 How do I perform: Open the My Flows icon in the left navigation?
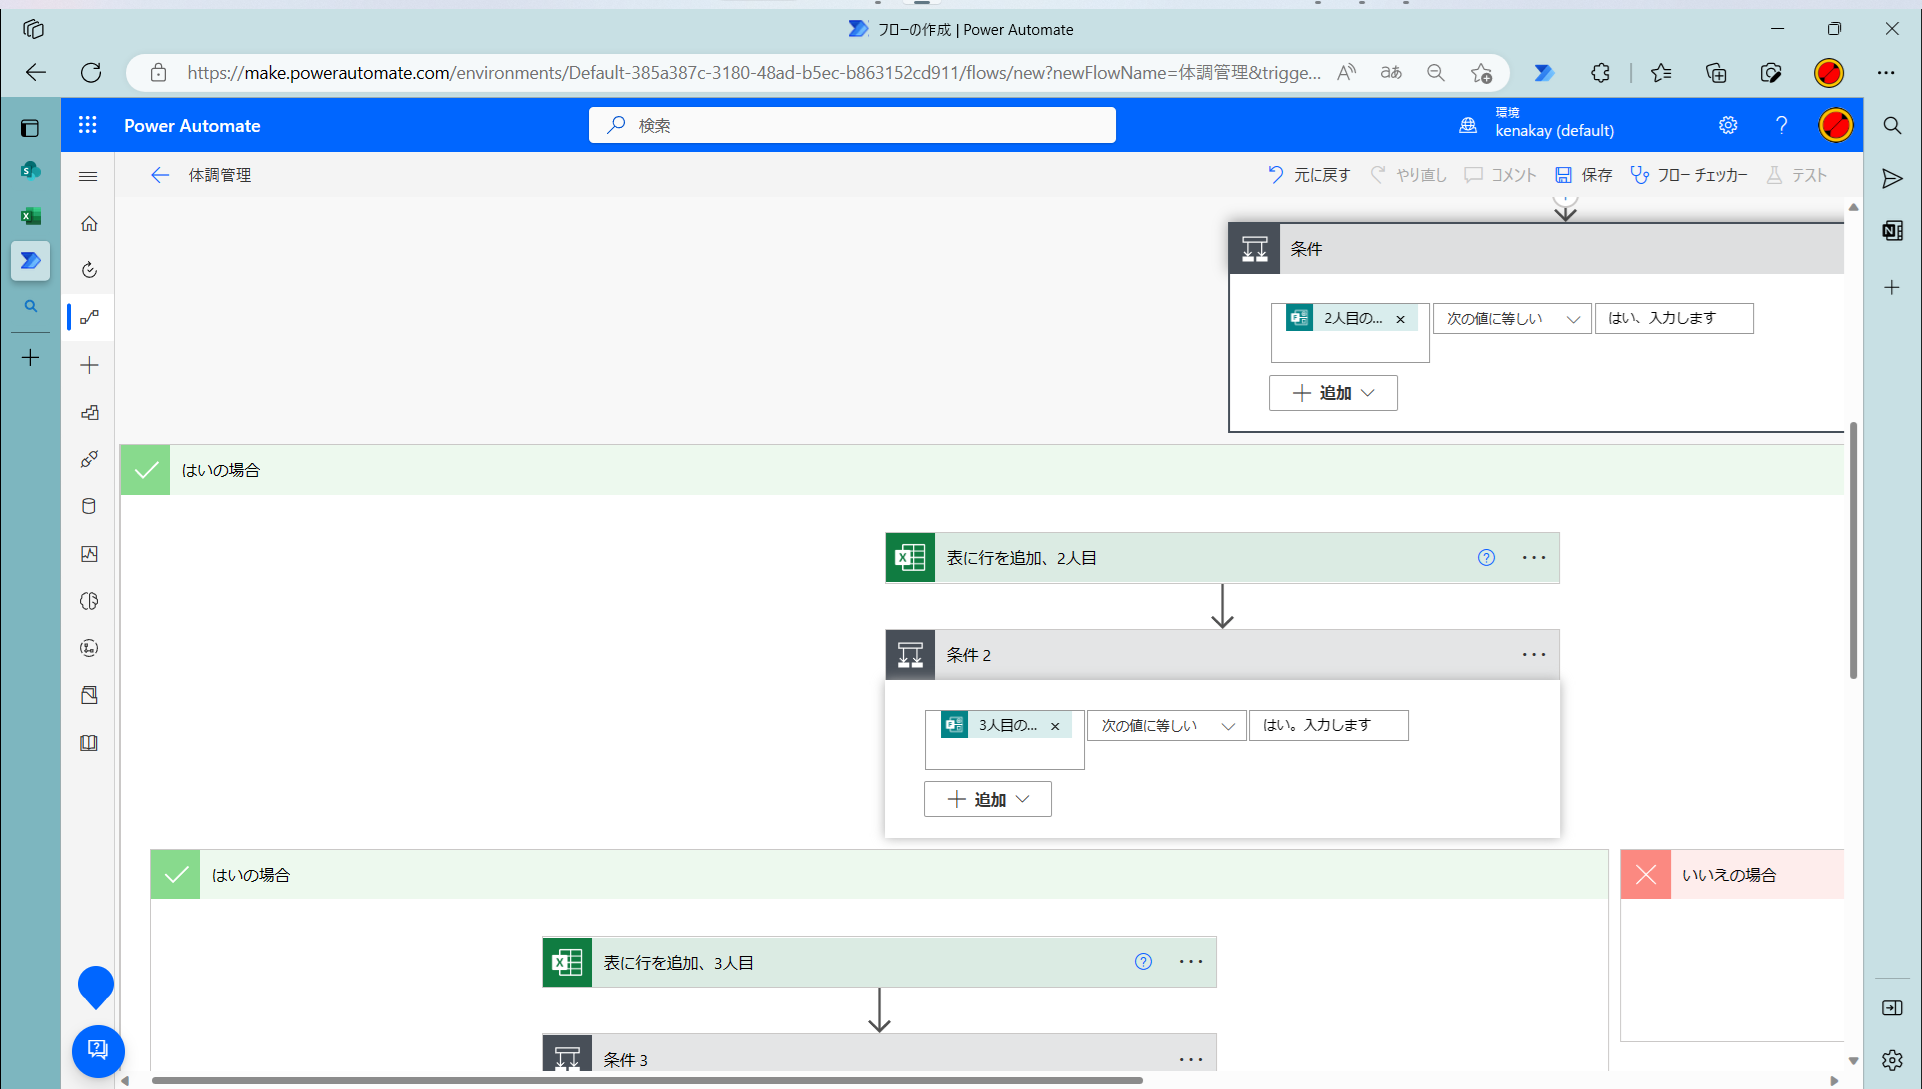coord(89,317)
